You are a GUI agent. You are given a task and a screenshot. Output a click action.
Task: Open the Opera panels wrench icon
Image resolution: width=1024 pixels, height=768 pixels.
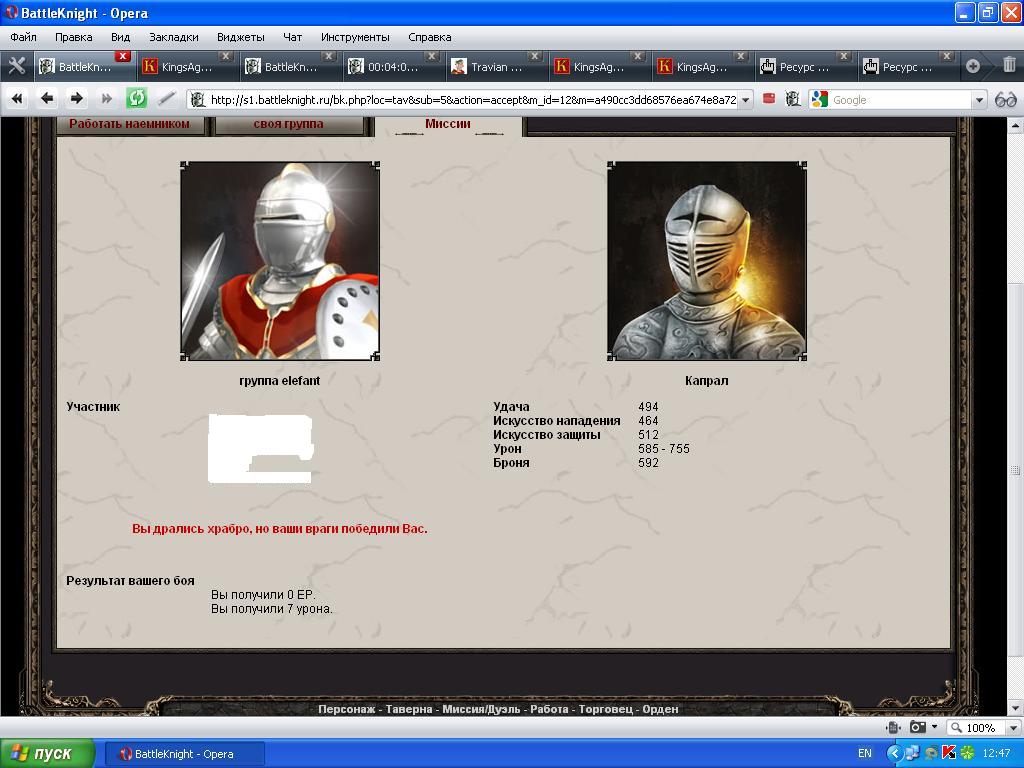16,66
